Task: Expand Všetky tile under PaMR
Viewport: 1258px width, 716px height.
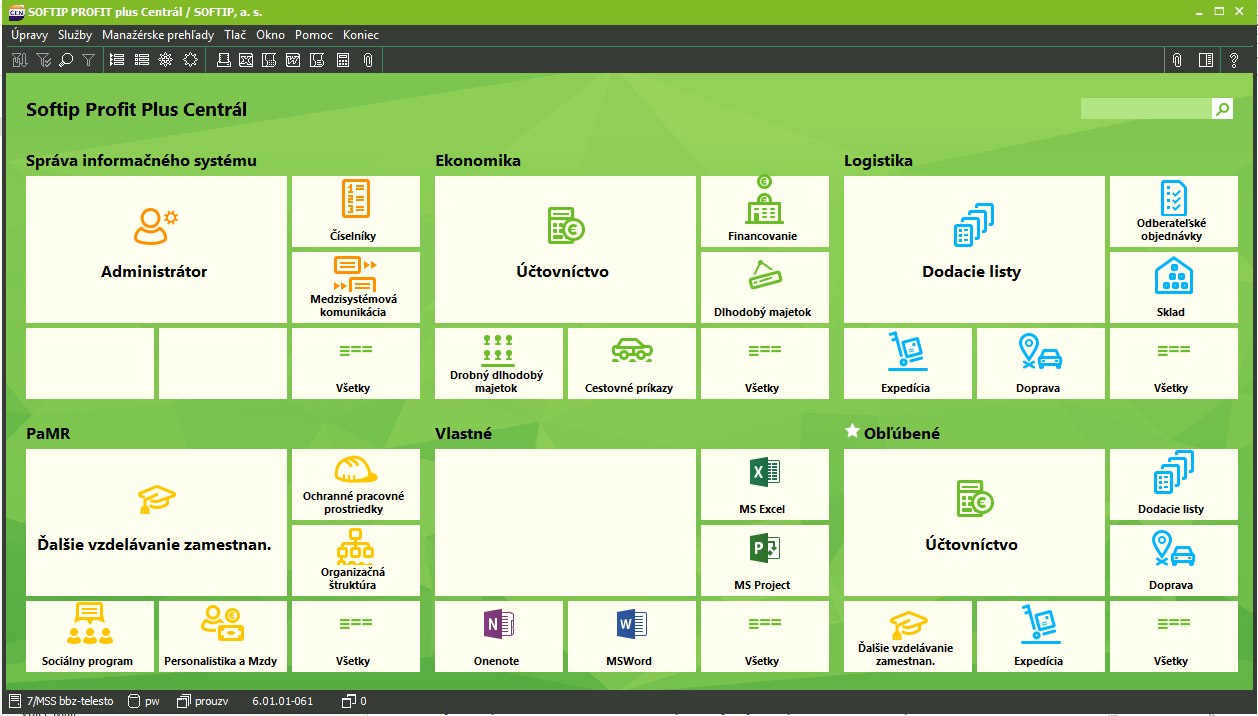Action: [x=355, y=636]
